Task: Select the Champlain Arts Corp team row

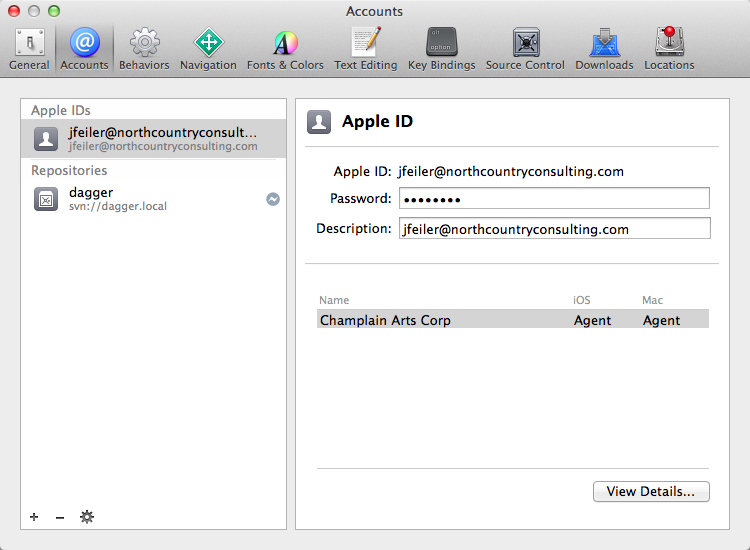Action: 513,319
